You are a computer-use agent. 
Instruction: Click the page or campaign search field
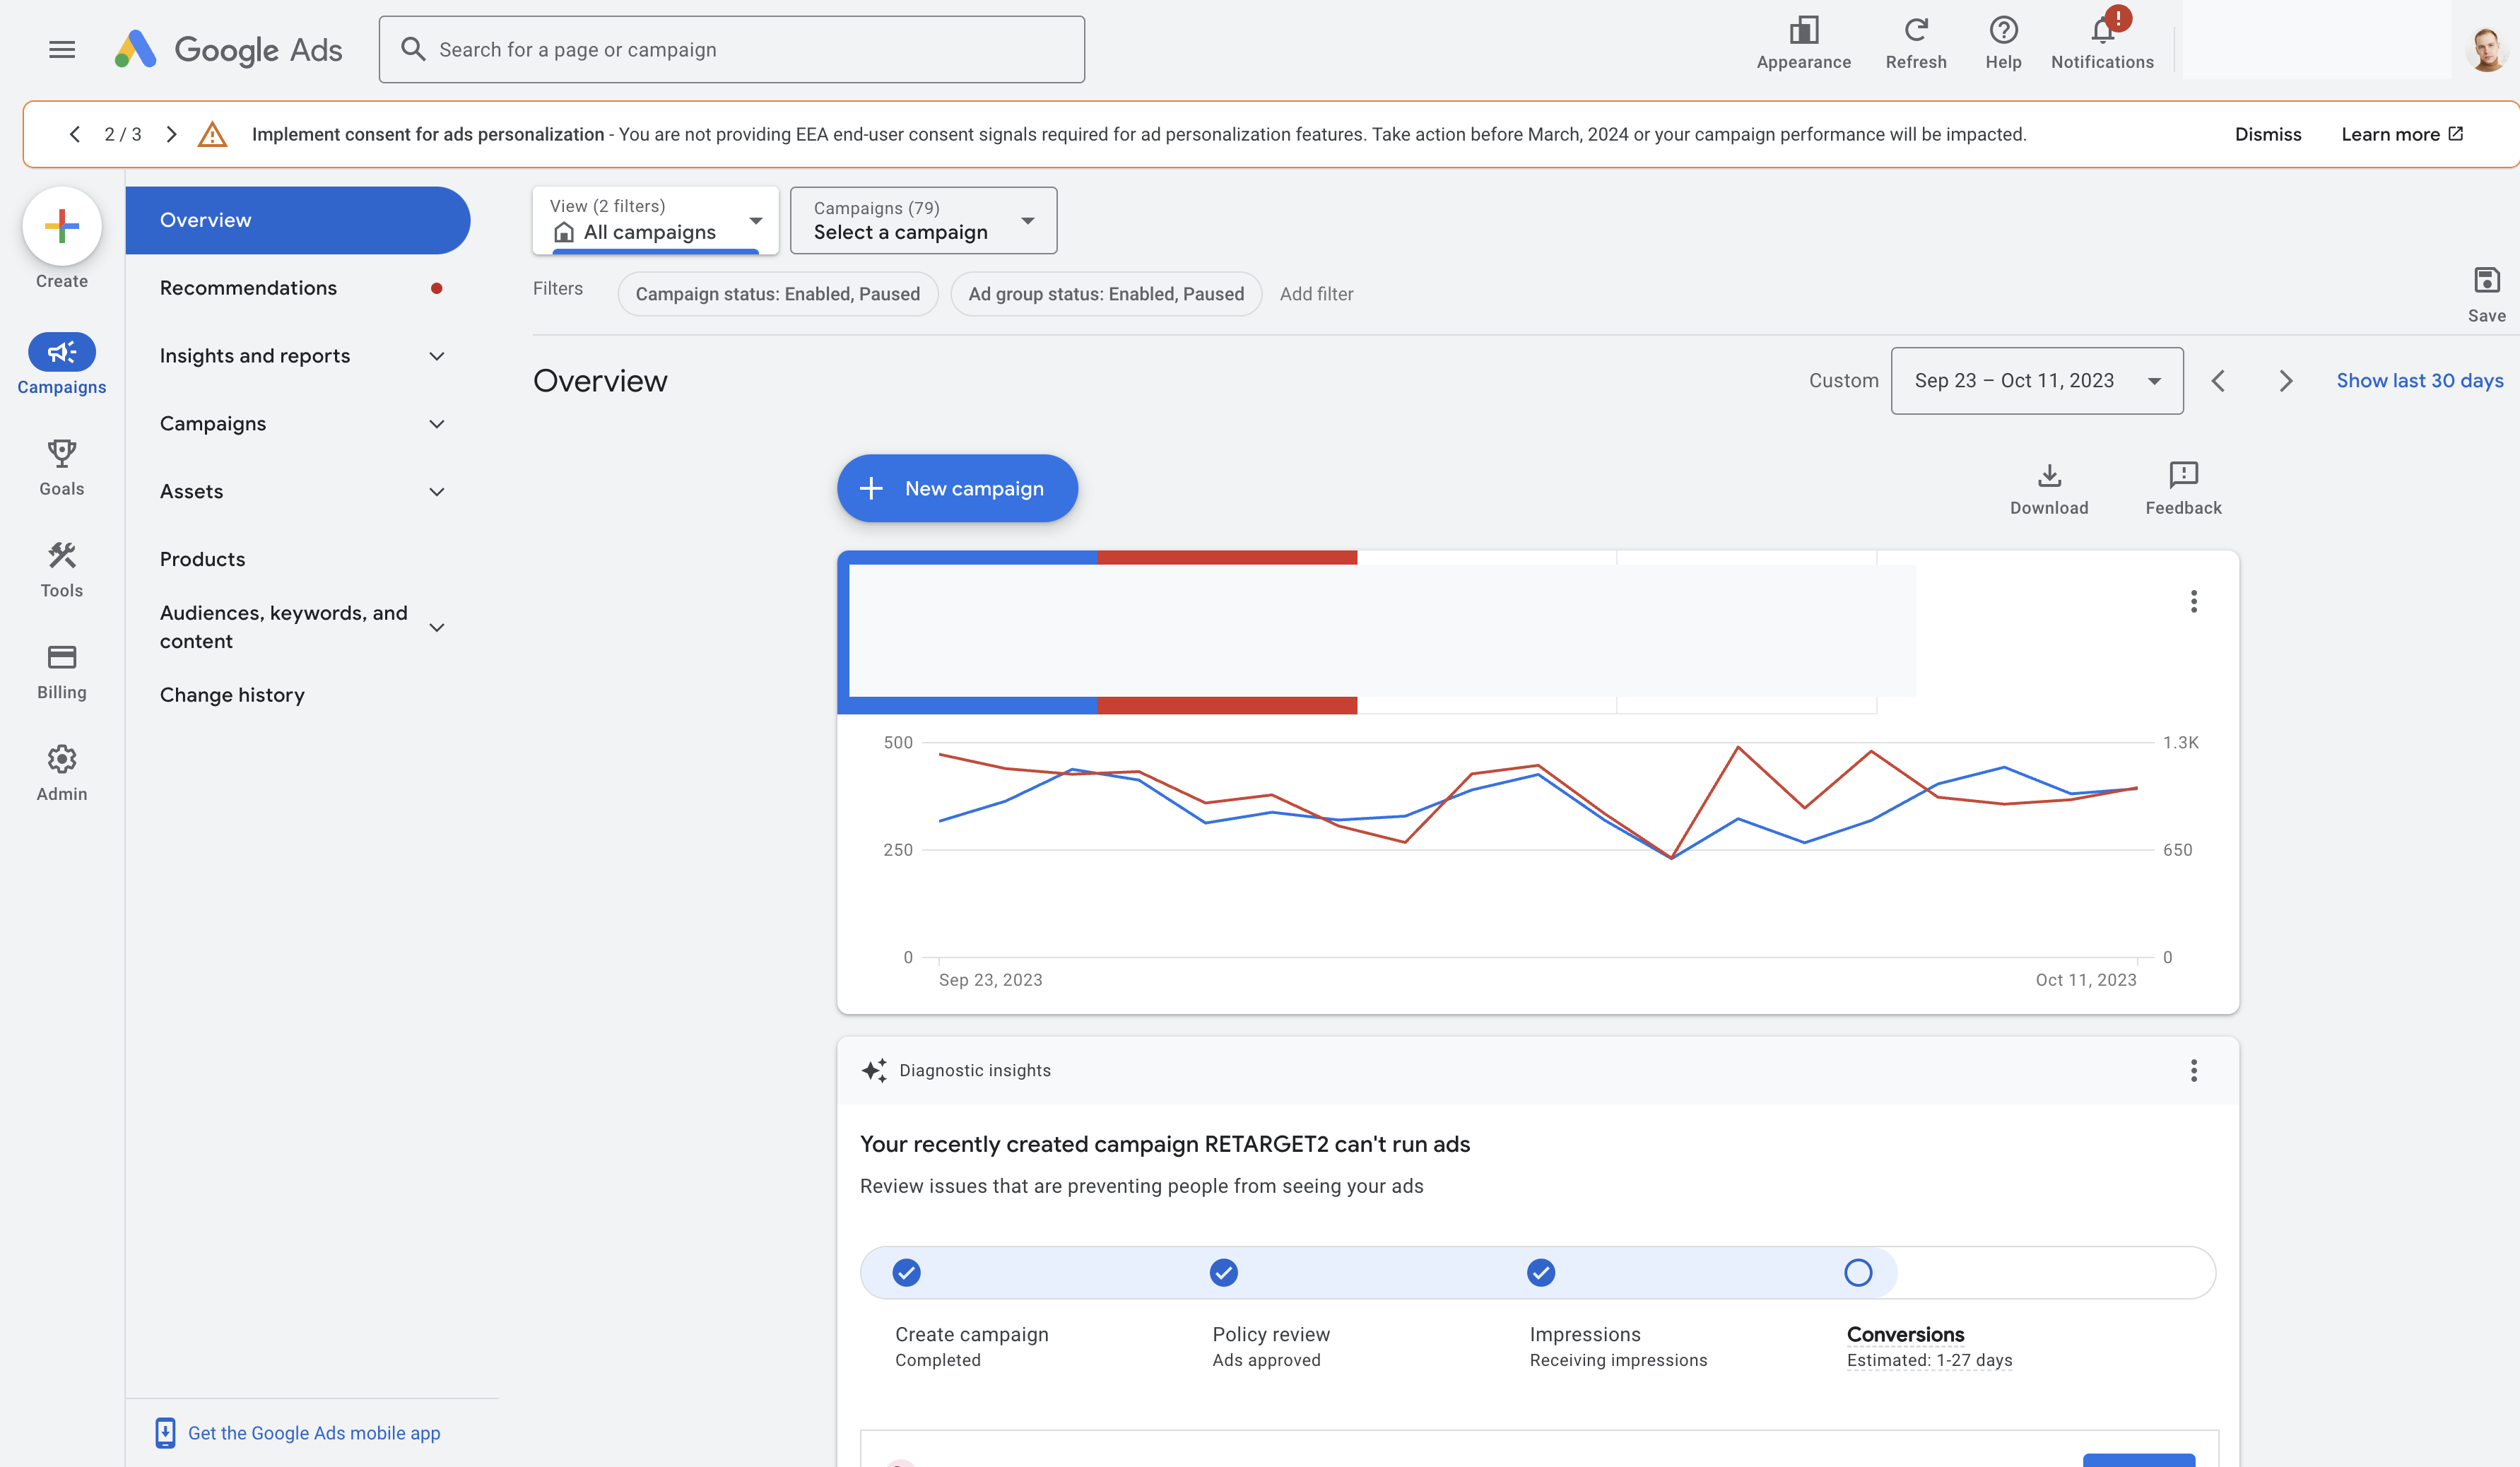731,48
